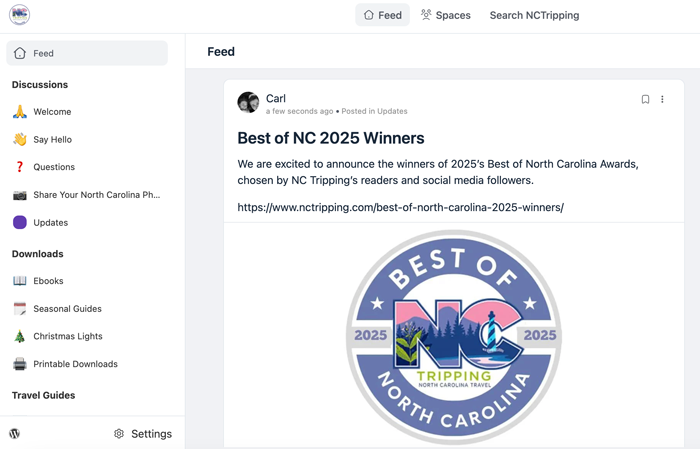This screenshot has width=700, height=449.
Task: Open the best-of-north-carolina-2025-winners URL
Action: (x=400, y=207)
